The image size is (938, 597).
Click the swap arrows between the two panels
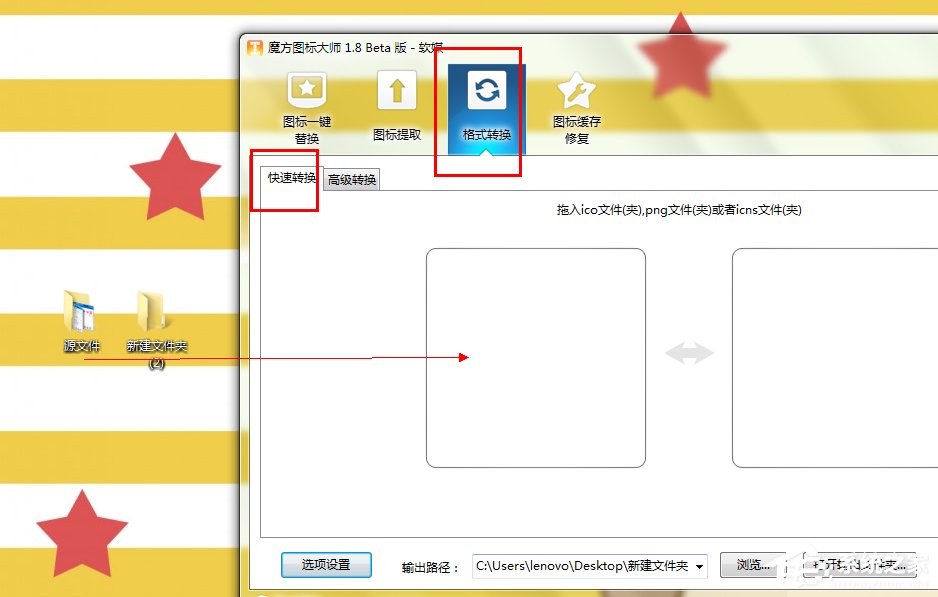coord(689,352)
